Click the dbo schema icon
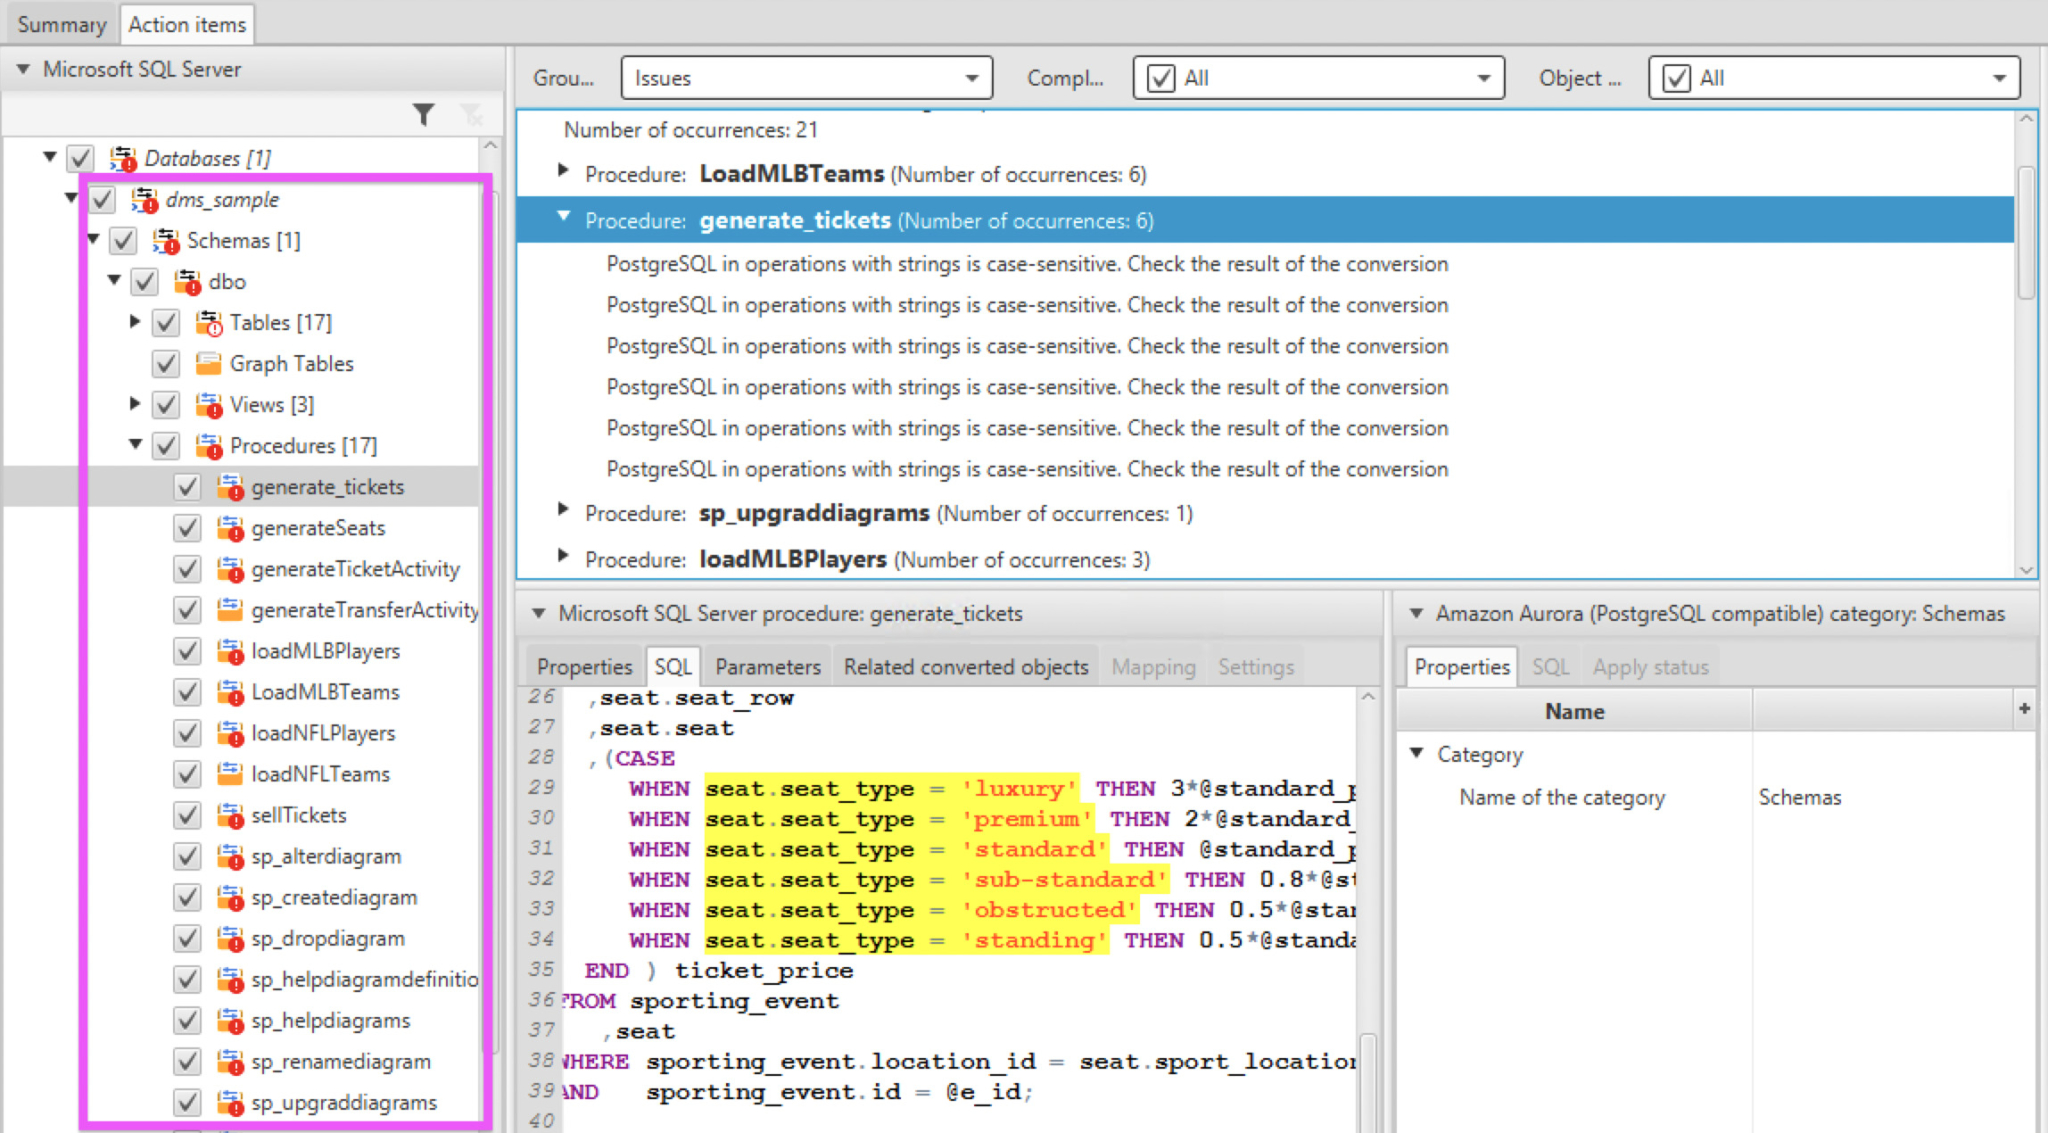 point(185,281)
